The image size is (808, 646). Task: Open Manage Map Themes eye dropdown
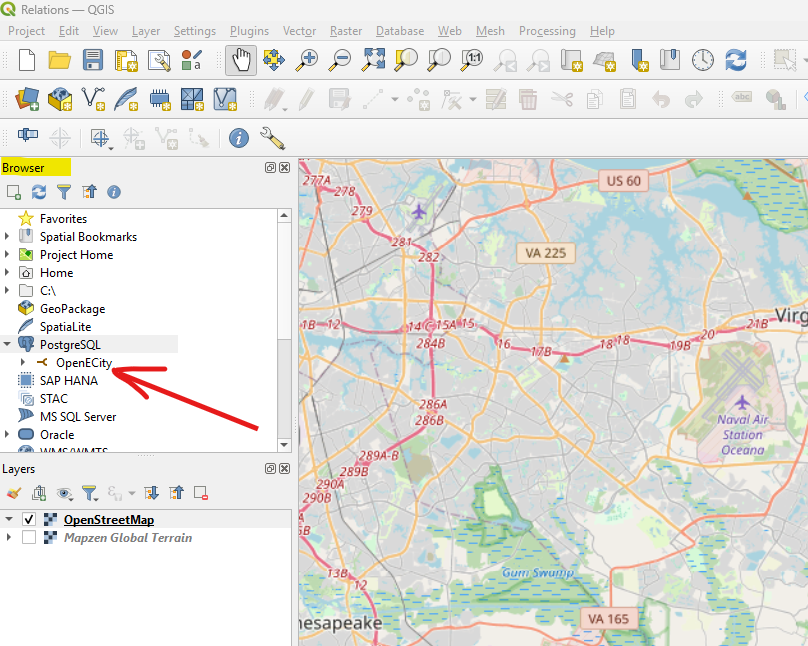[x=64, y=494]
